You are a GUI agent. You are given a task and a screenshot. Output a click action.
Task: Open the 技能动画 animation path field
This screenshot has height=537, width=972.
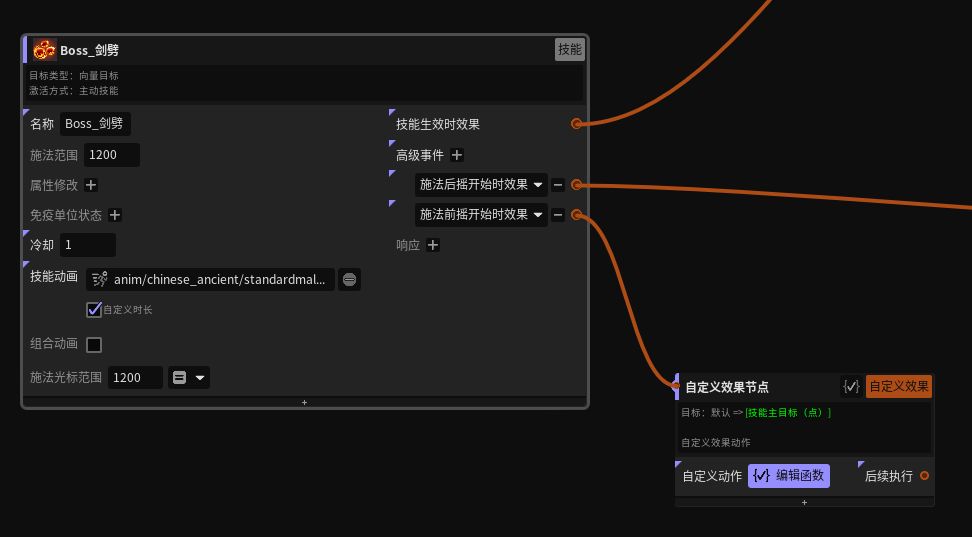[x=210, y=280]
